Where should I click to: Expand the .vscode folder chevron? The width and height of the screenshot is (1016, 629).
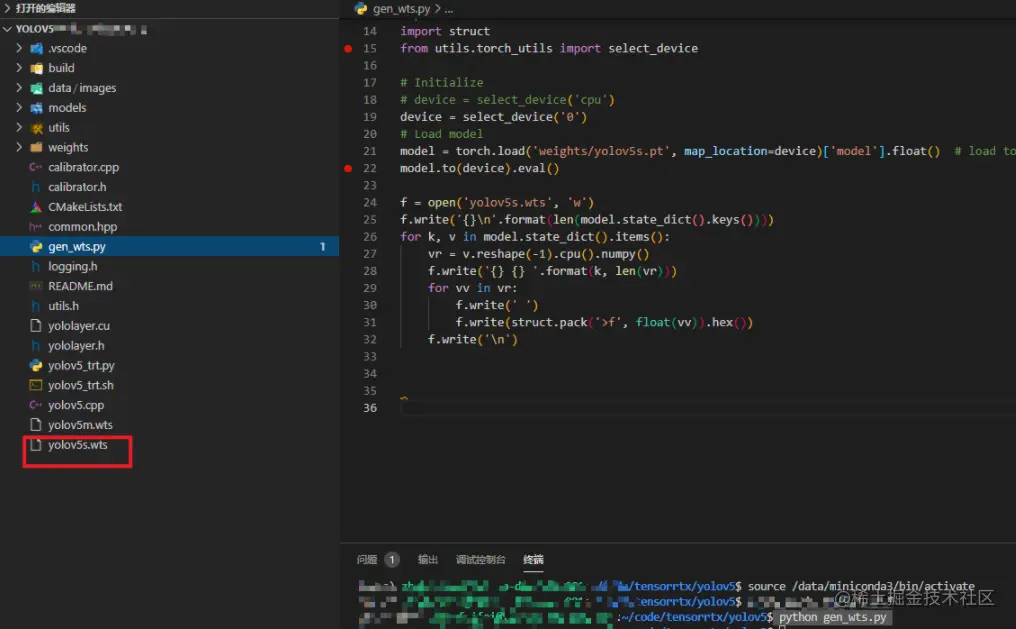19,48
